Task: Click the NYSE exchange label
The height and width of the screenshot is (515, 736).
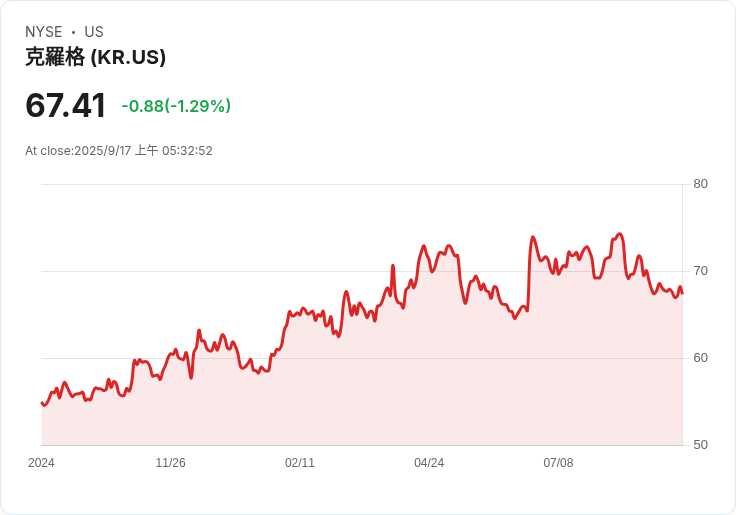Action: (x=44, y=32)
